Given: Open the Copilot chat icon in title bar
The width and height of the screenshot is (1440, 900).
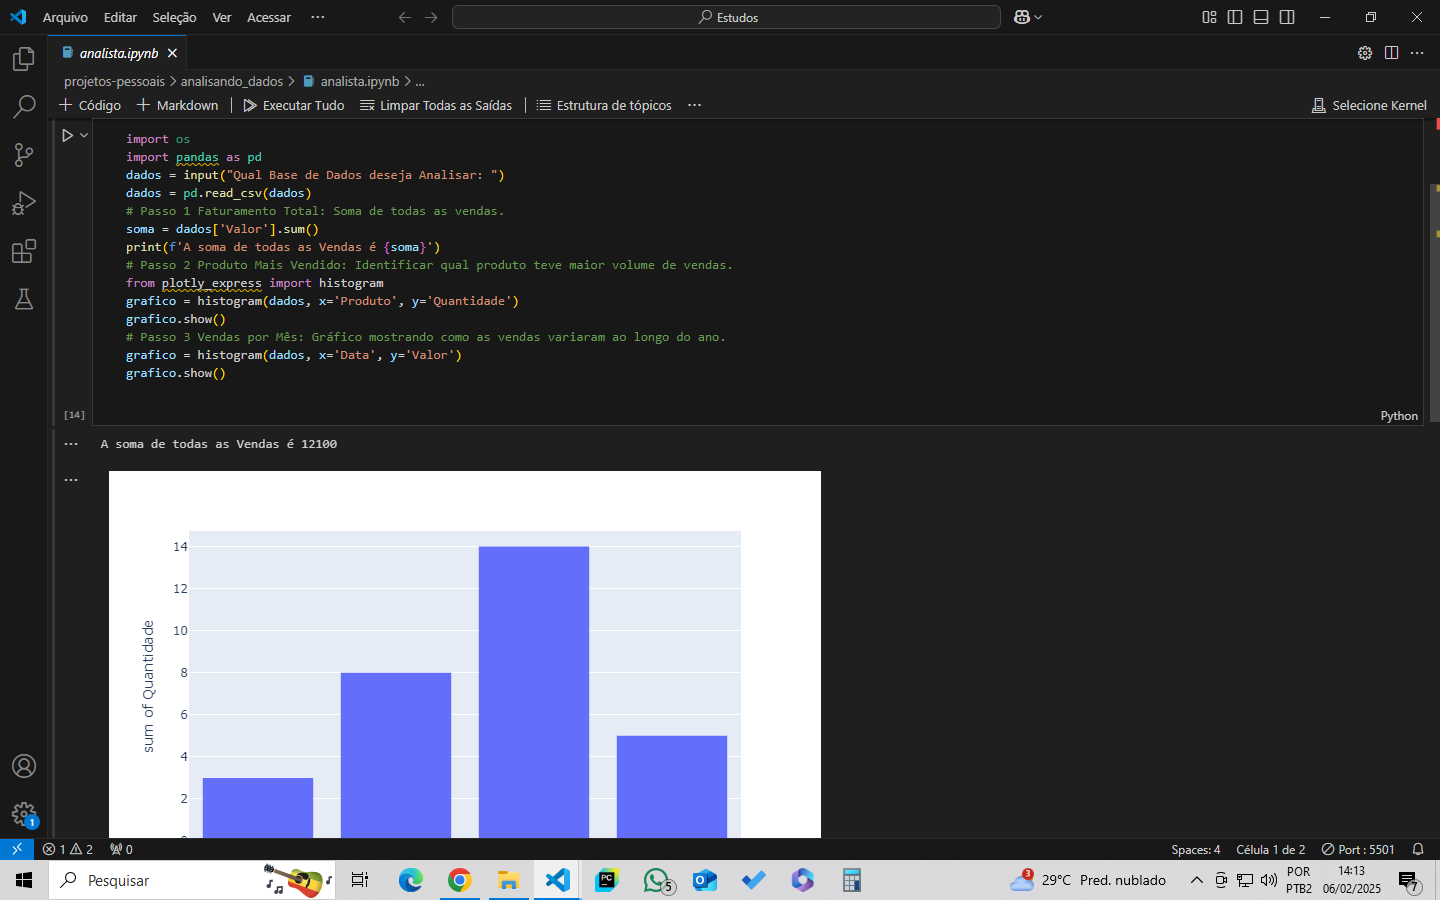Looking at the screenshot, I should [x=1022, y=17].
